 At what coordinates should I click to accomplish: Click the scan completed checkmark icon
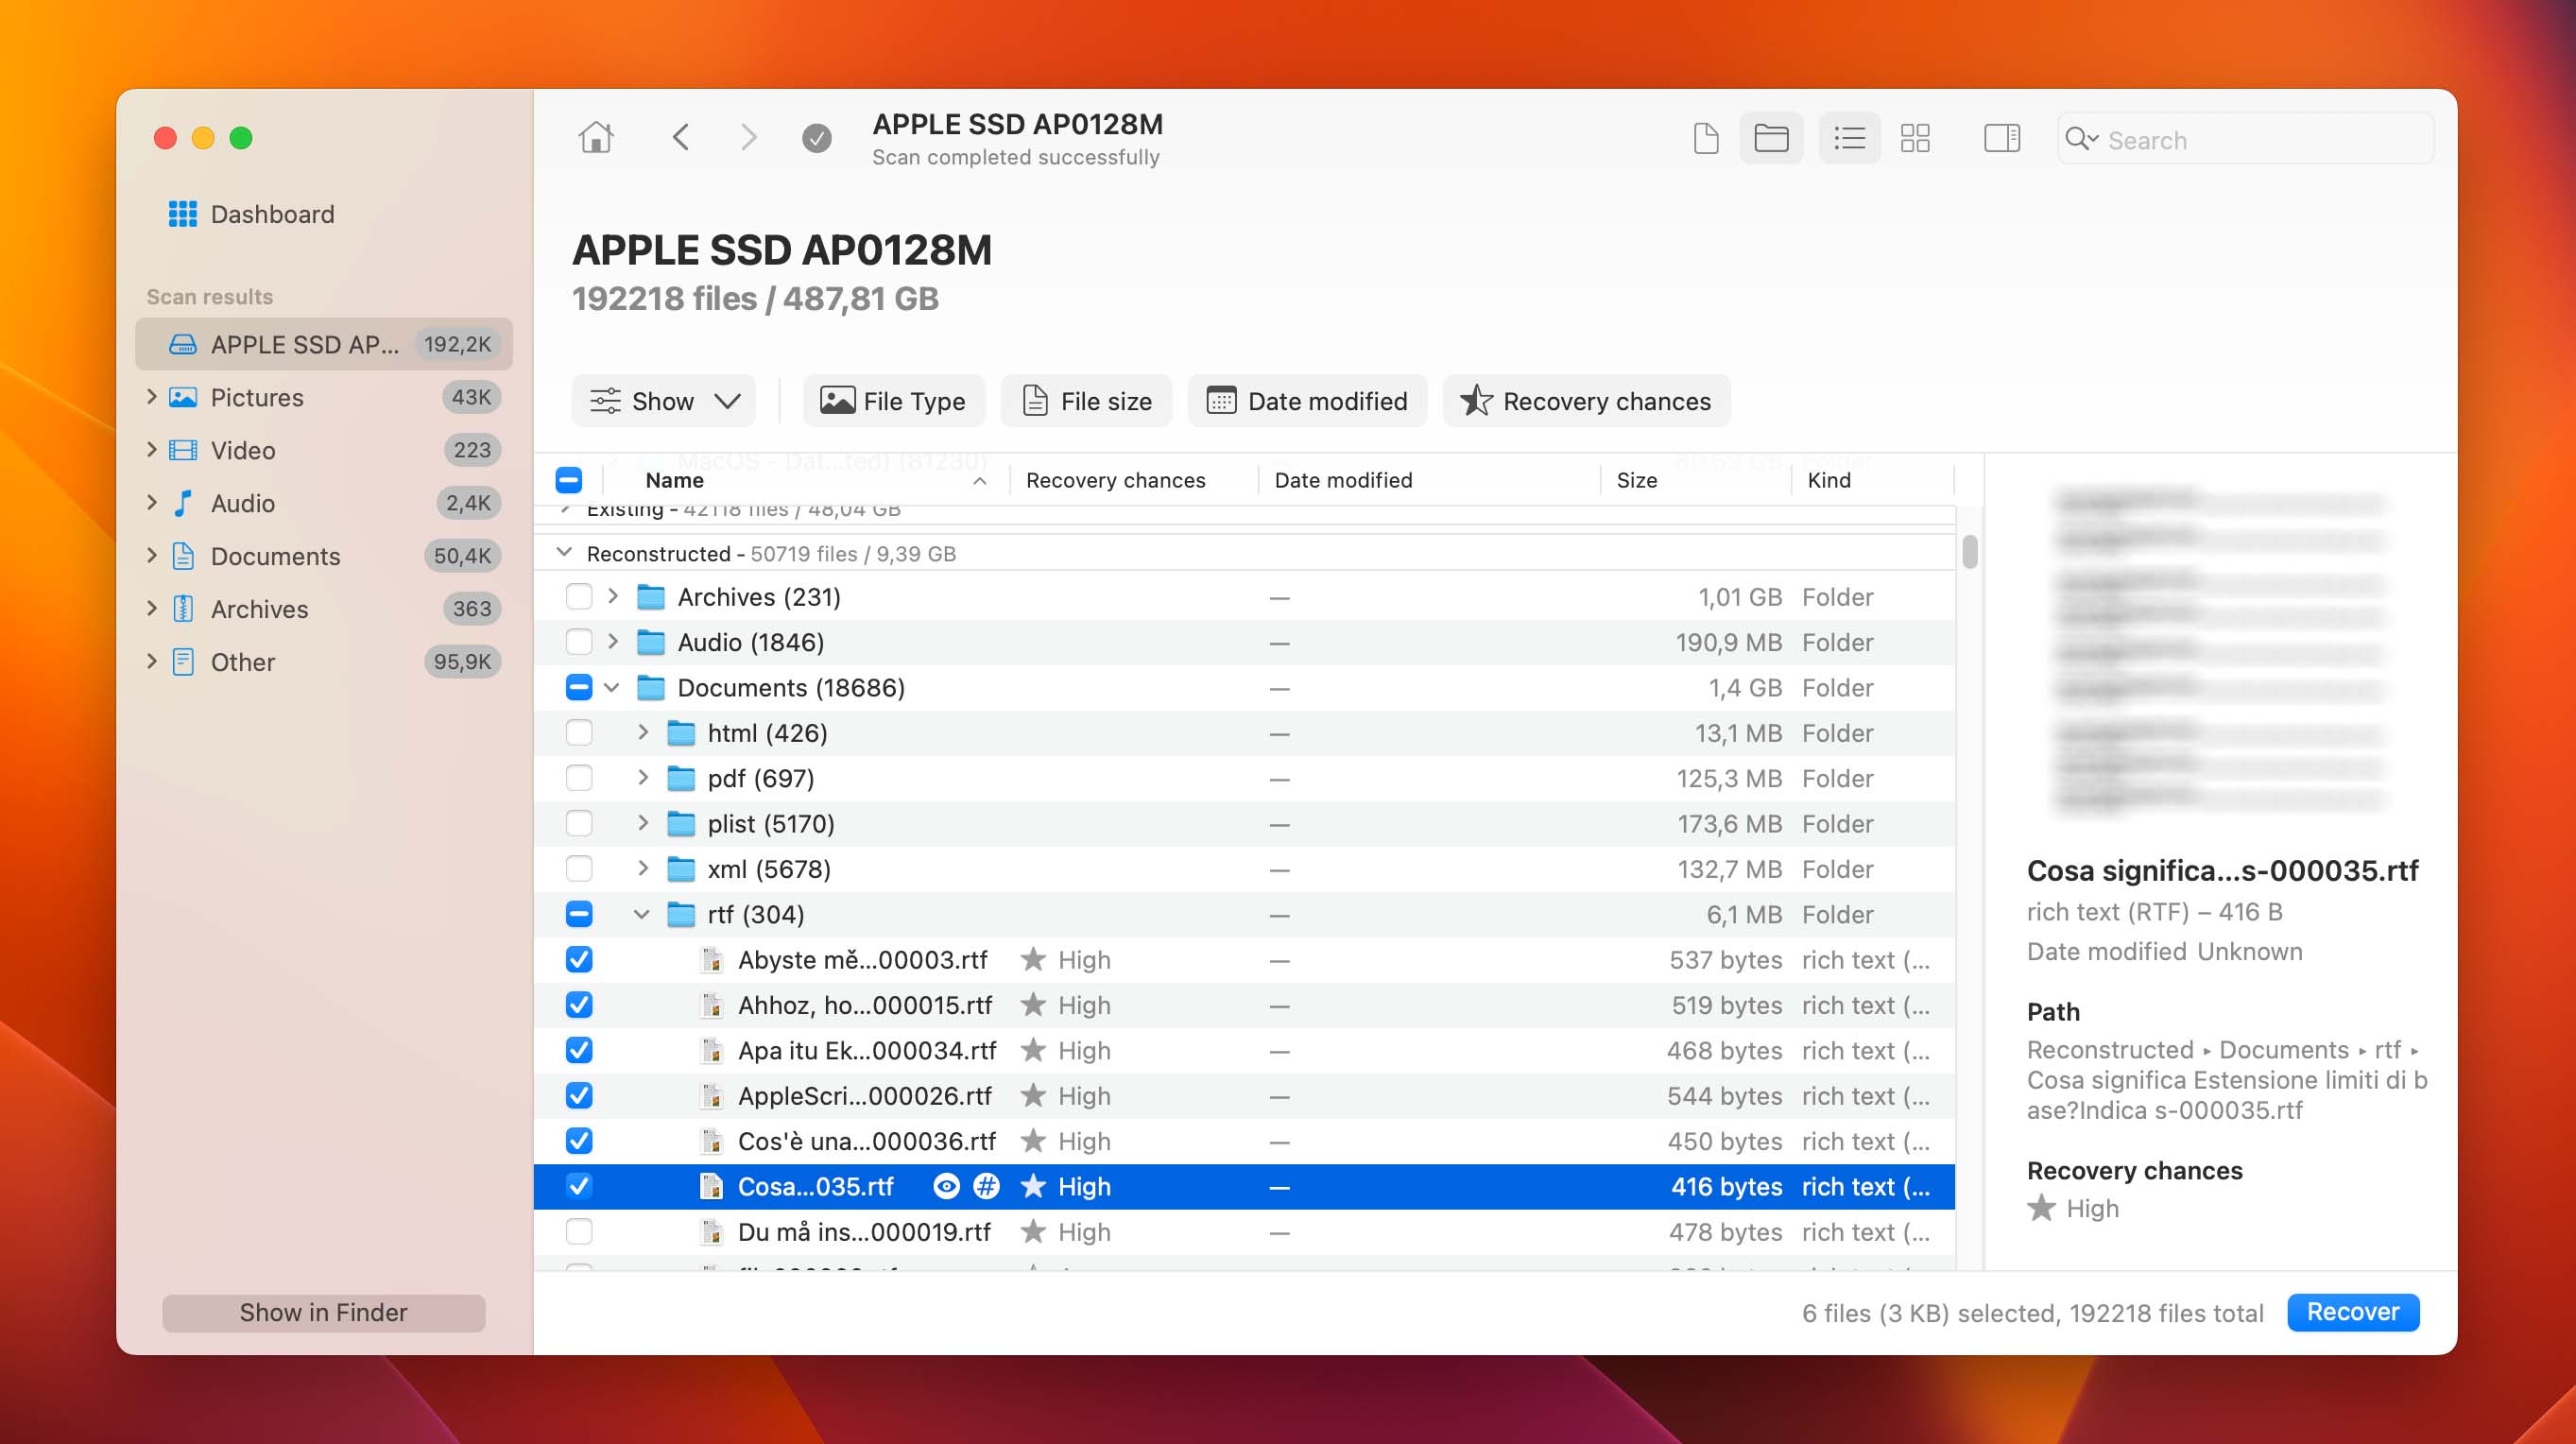(x=817, y=138)
